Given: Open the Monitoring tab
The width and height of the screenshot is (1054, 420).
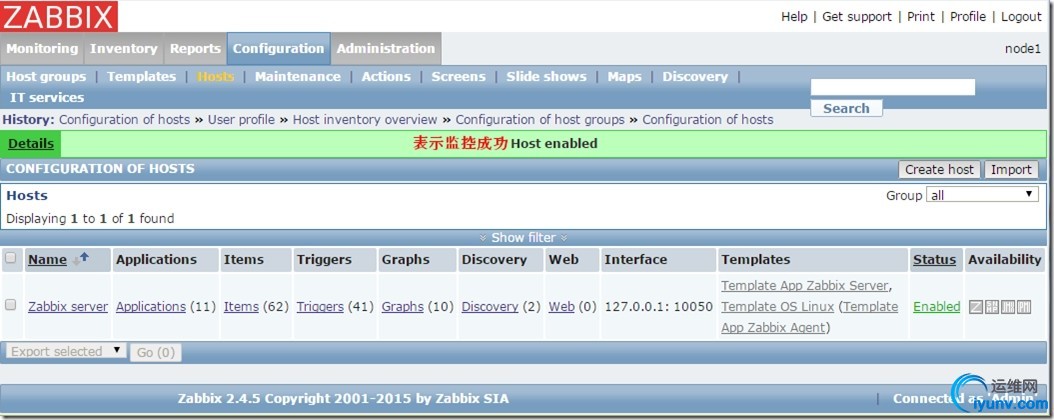Looking at the screenshot, I should (42, 48).
